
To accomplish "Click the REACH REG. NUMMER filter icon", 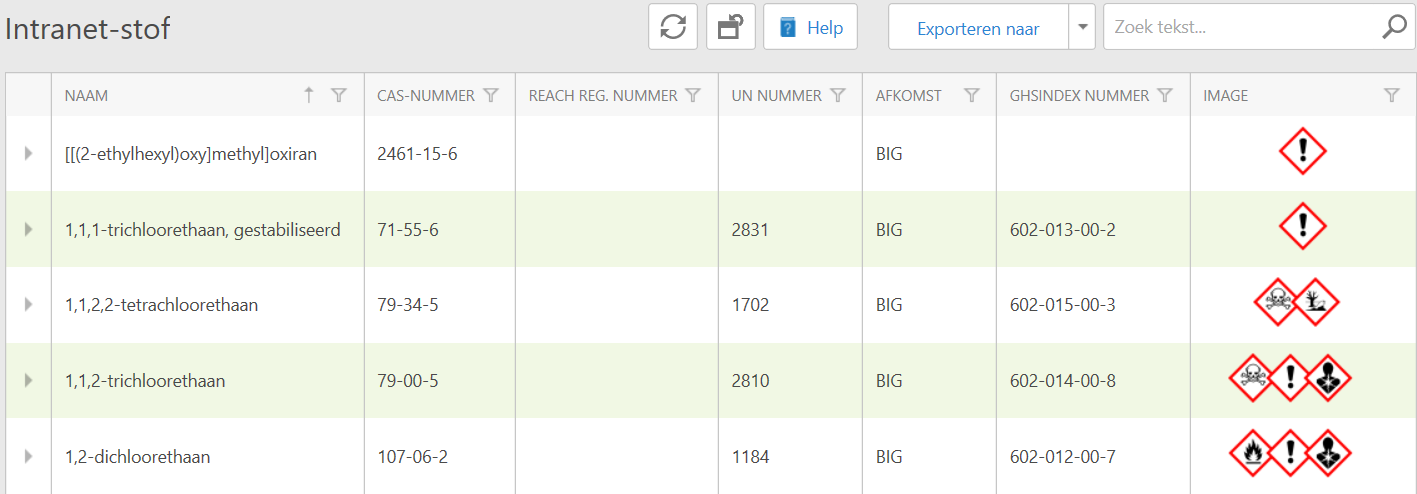I will pyautogui.click(x=693, y=96).
